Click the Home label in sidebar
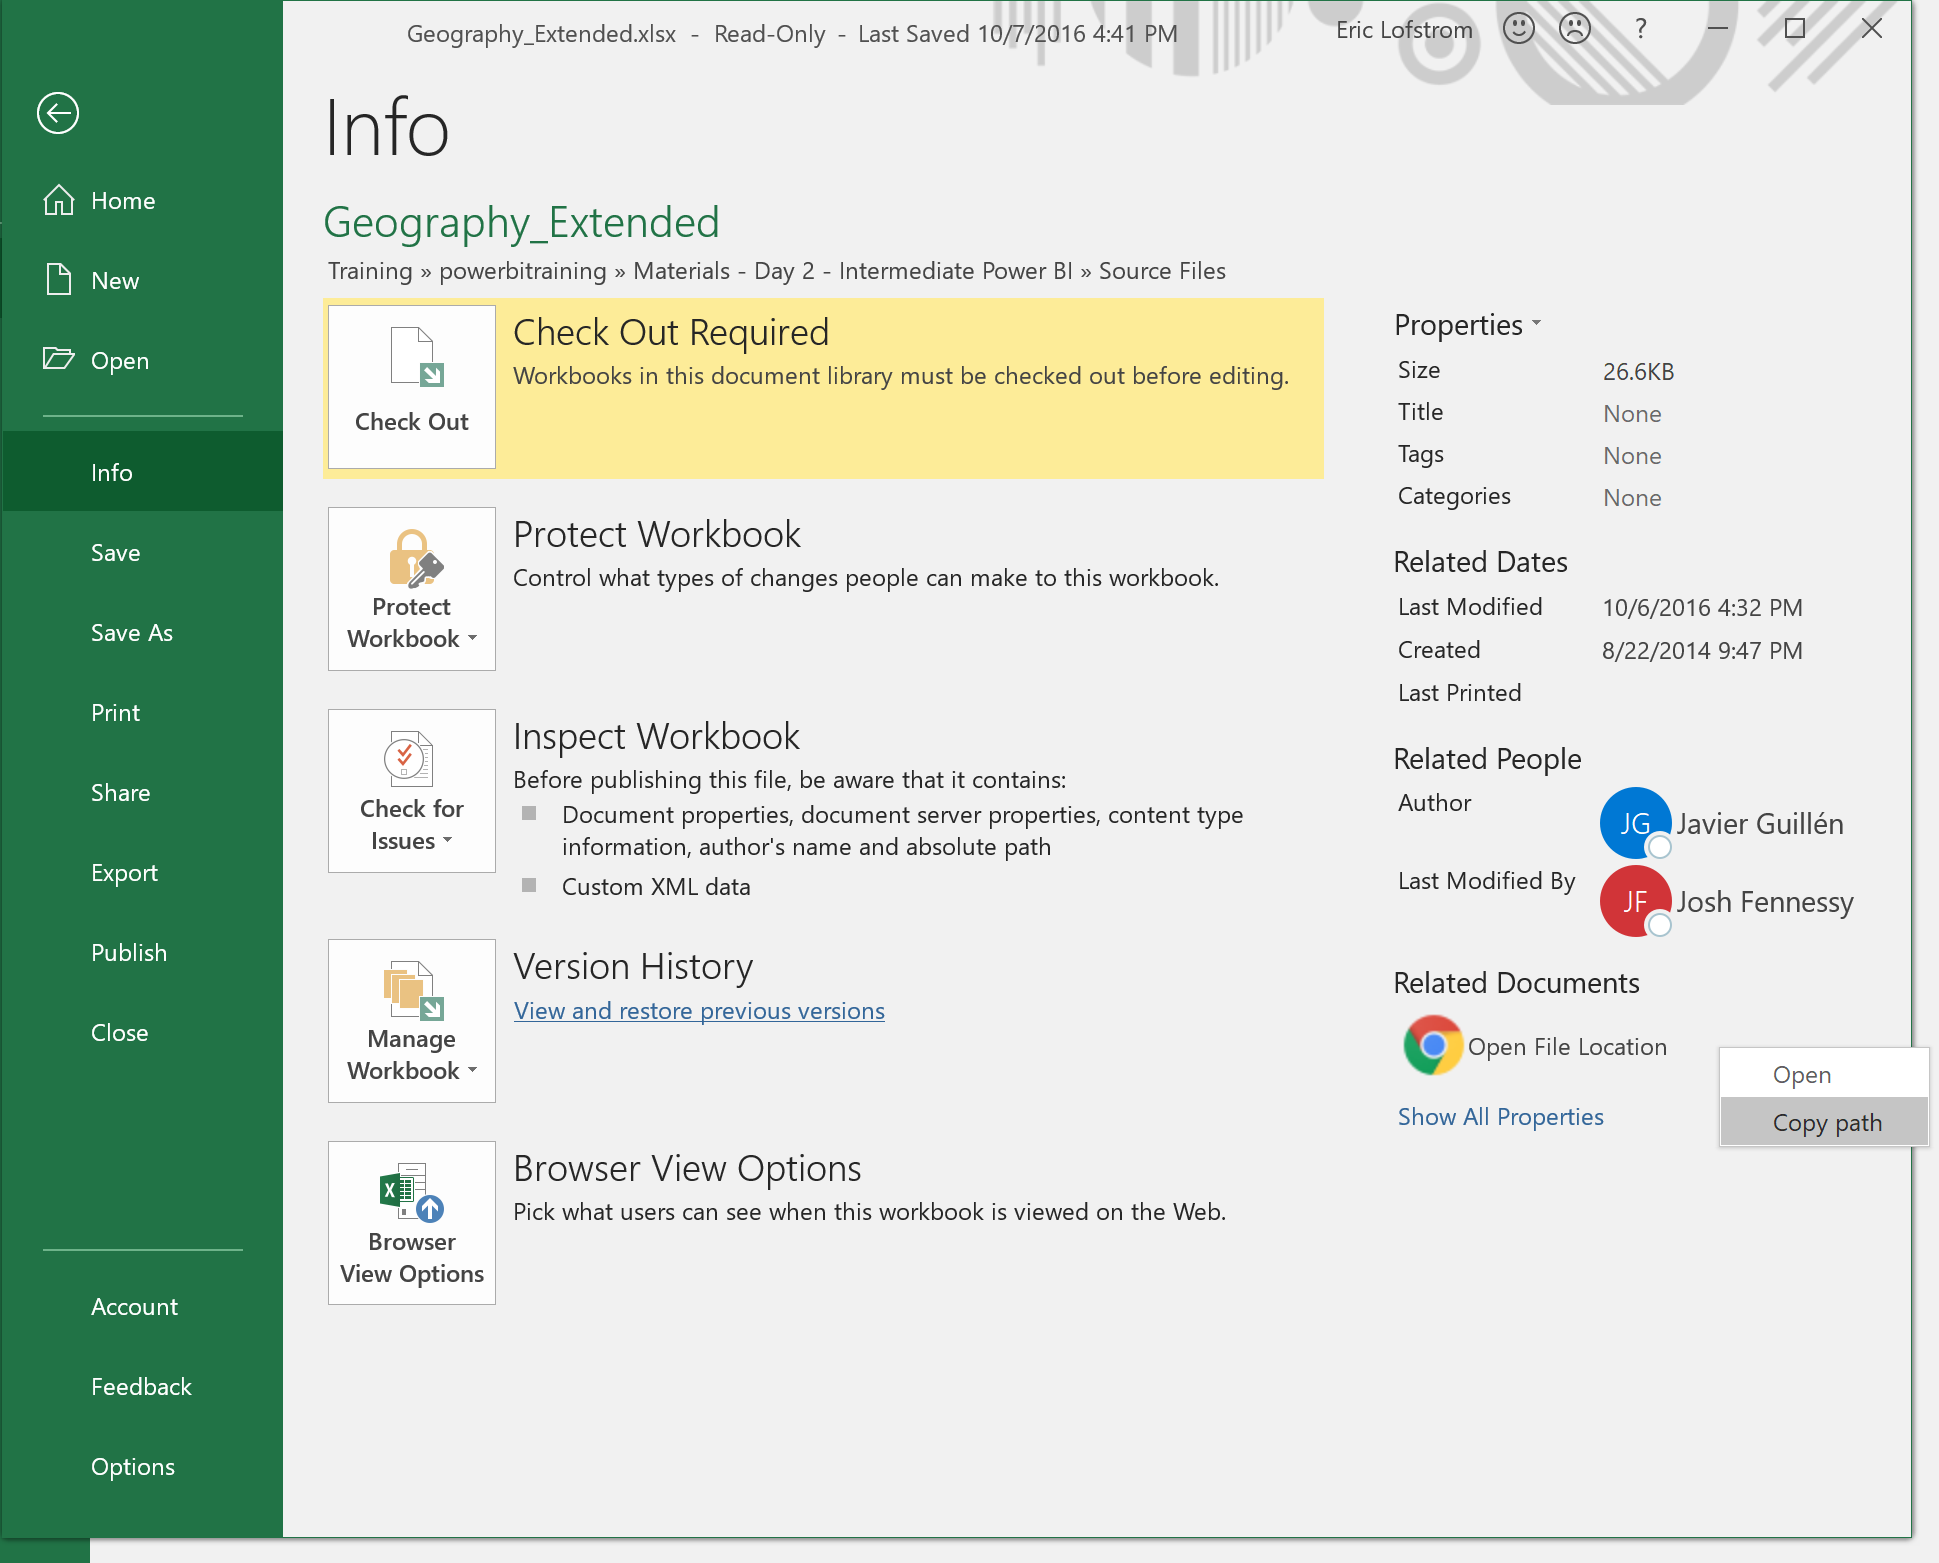This screenshot has width=1939, height=1563. pos(123,200)
